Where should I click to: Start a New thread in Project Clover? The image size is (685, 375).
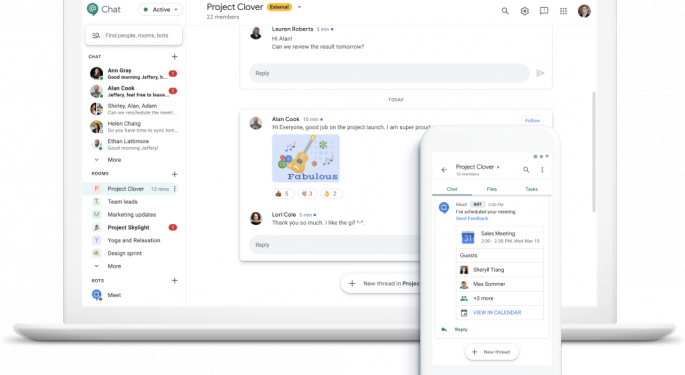(381, 284)
